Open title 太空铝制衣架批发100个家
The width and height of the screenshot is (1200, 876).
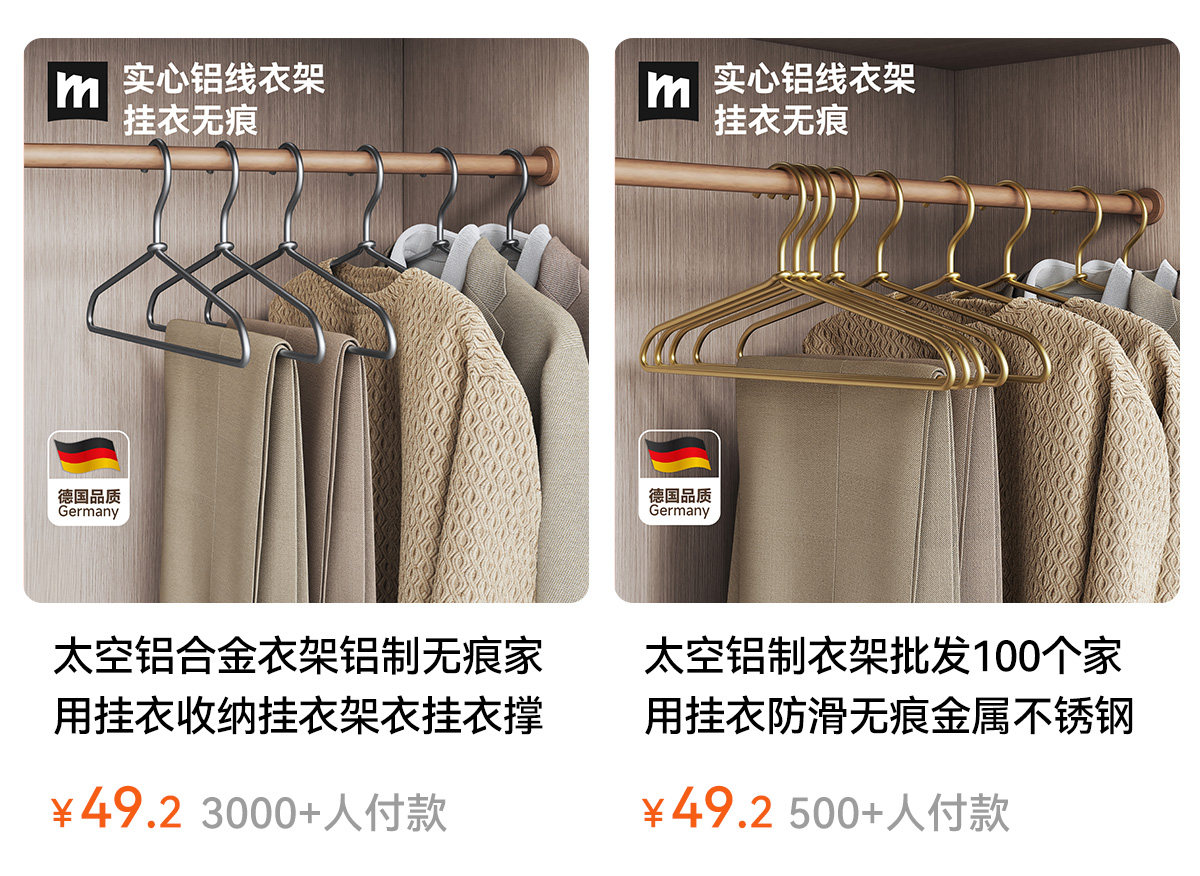point(883,658)
